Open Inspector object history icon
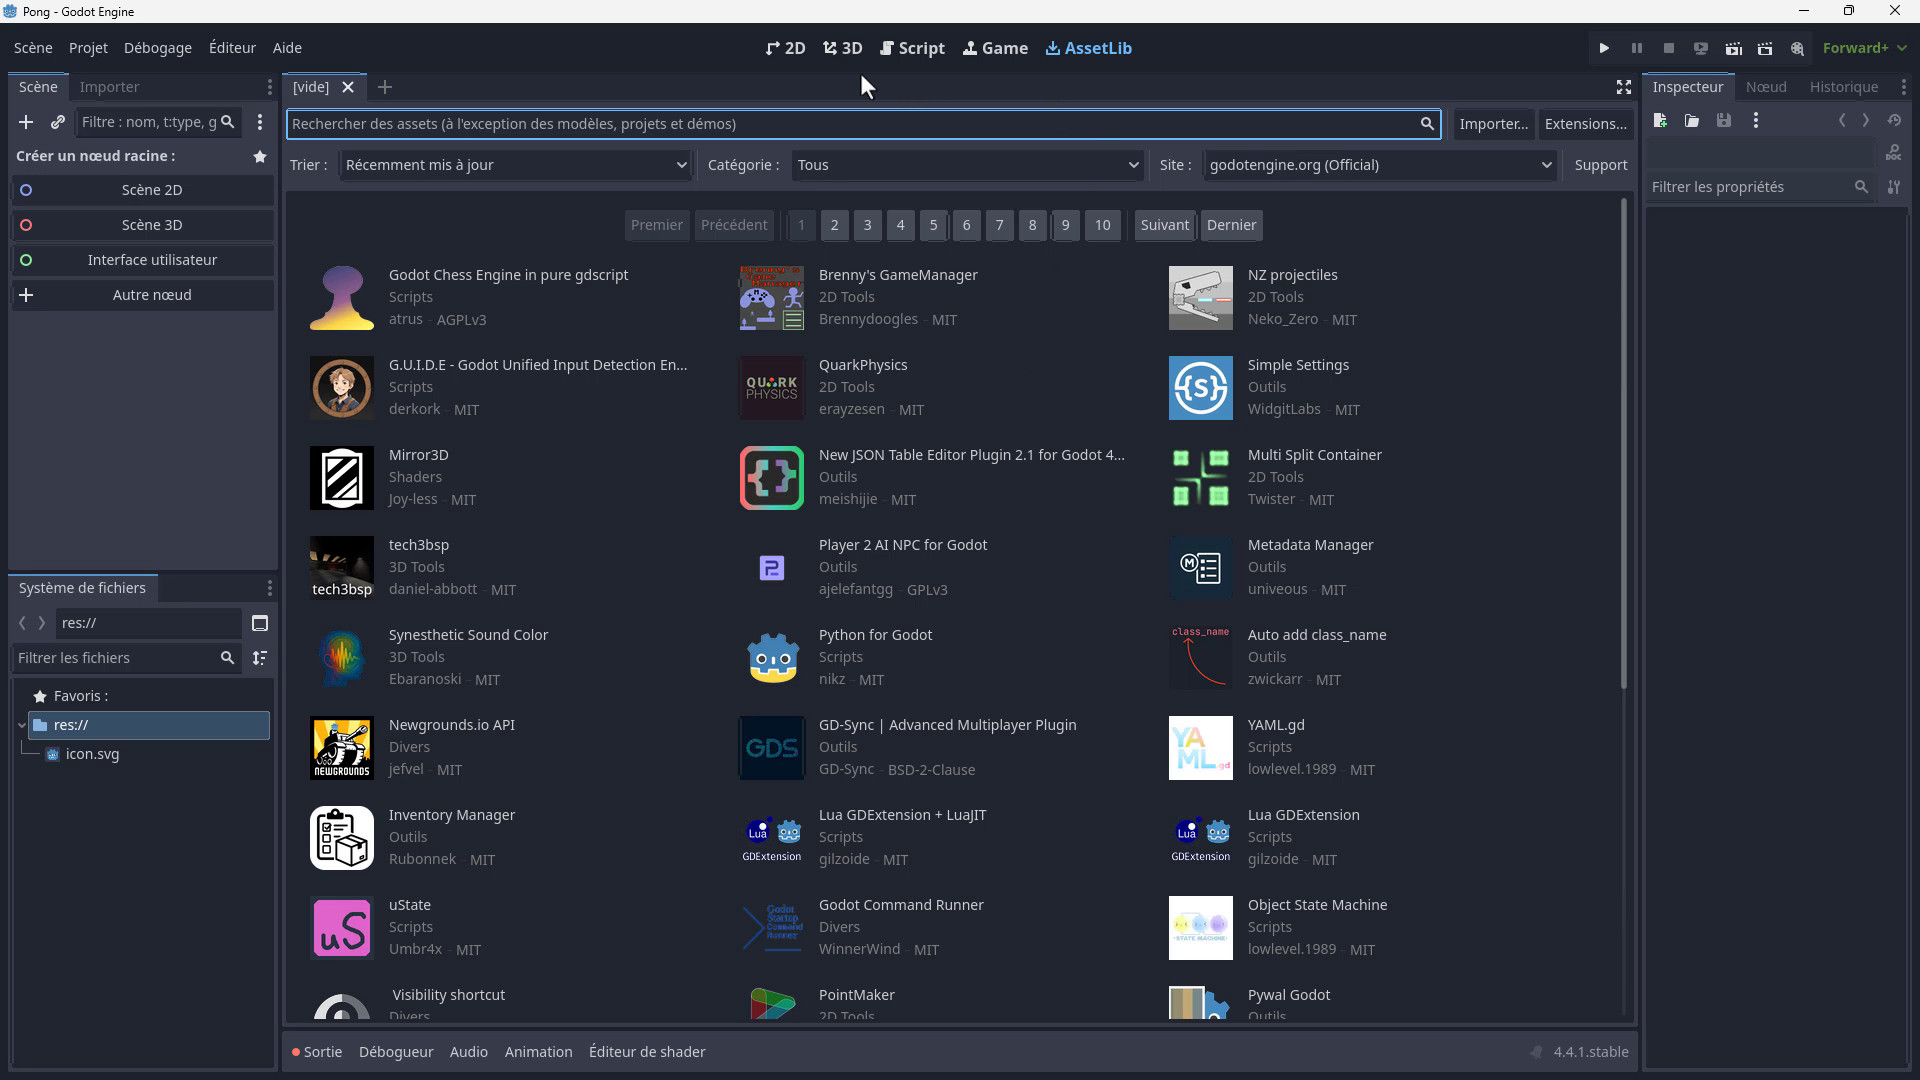Image resolution: width=1920 pixels, height=1080 pixels. tap(1894, 121)
